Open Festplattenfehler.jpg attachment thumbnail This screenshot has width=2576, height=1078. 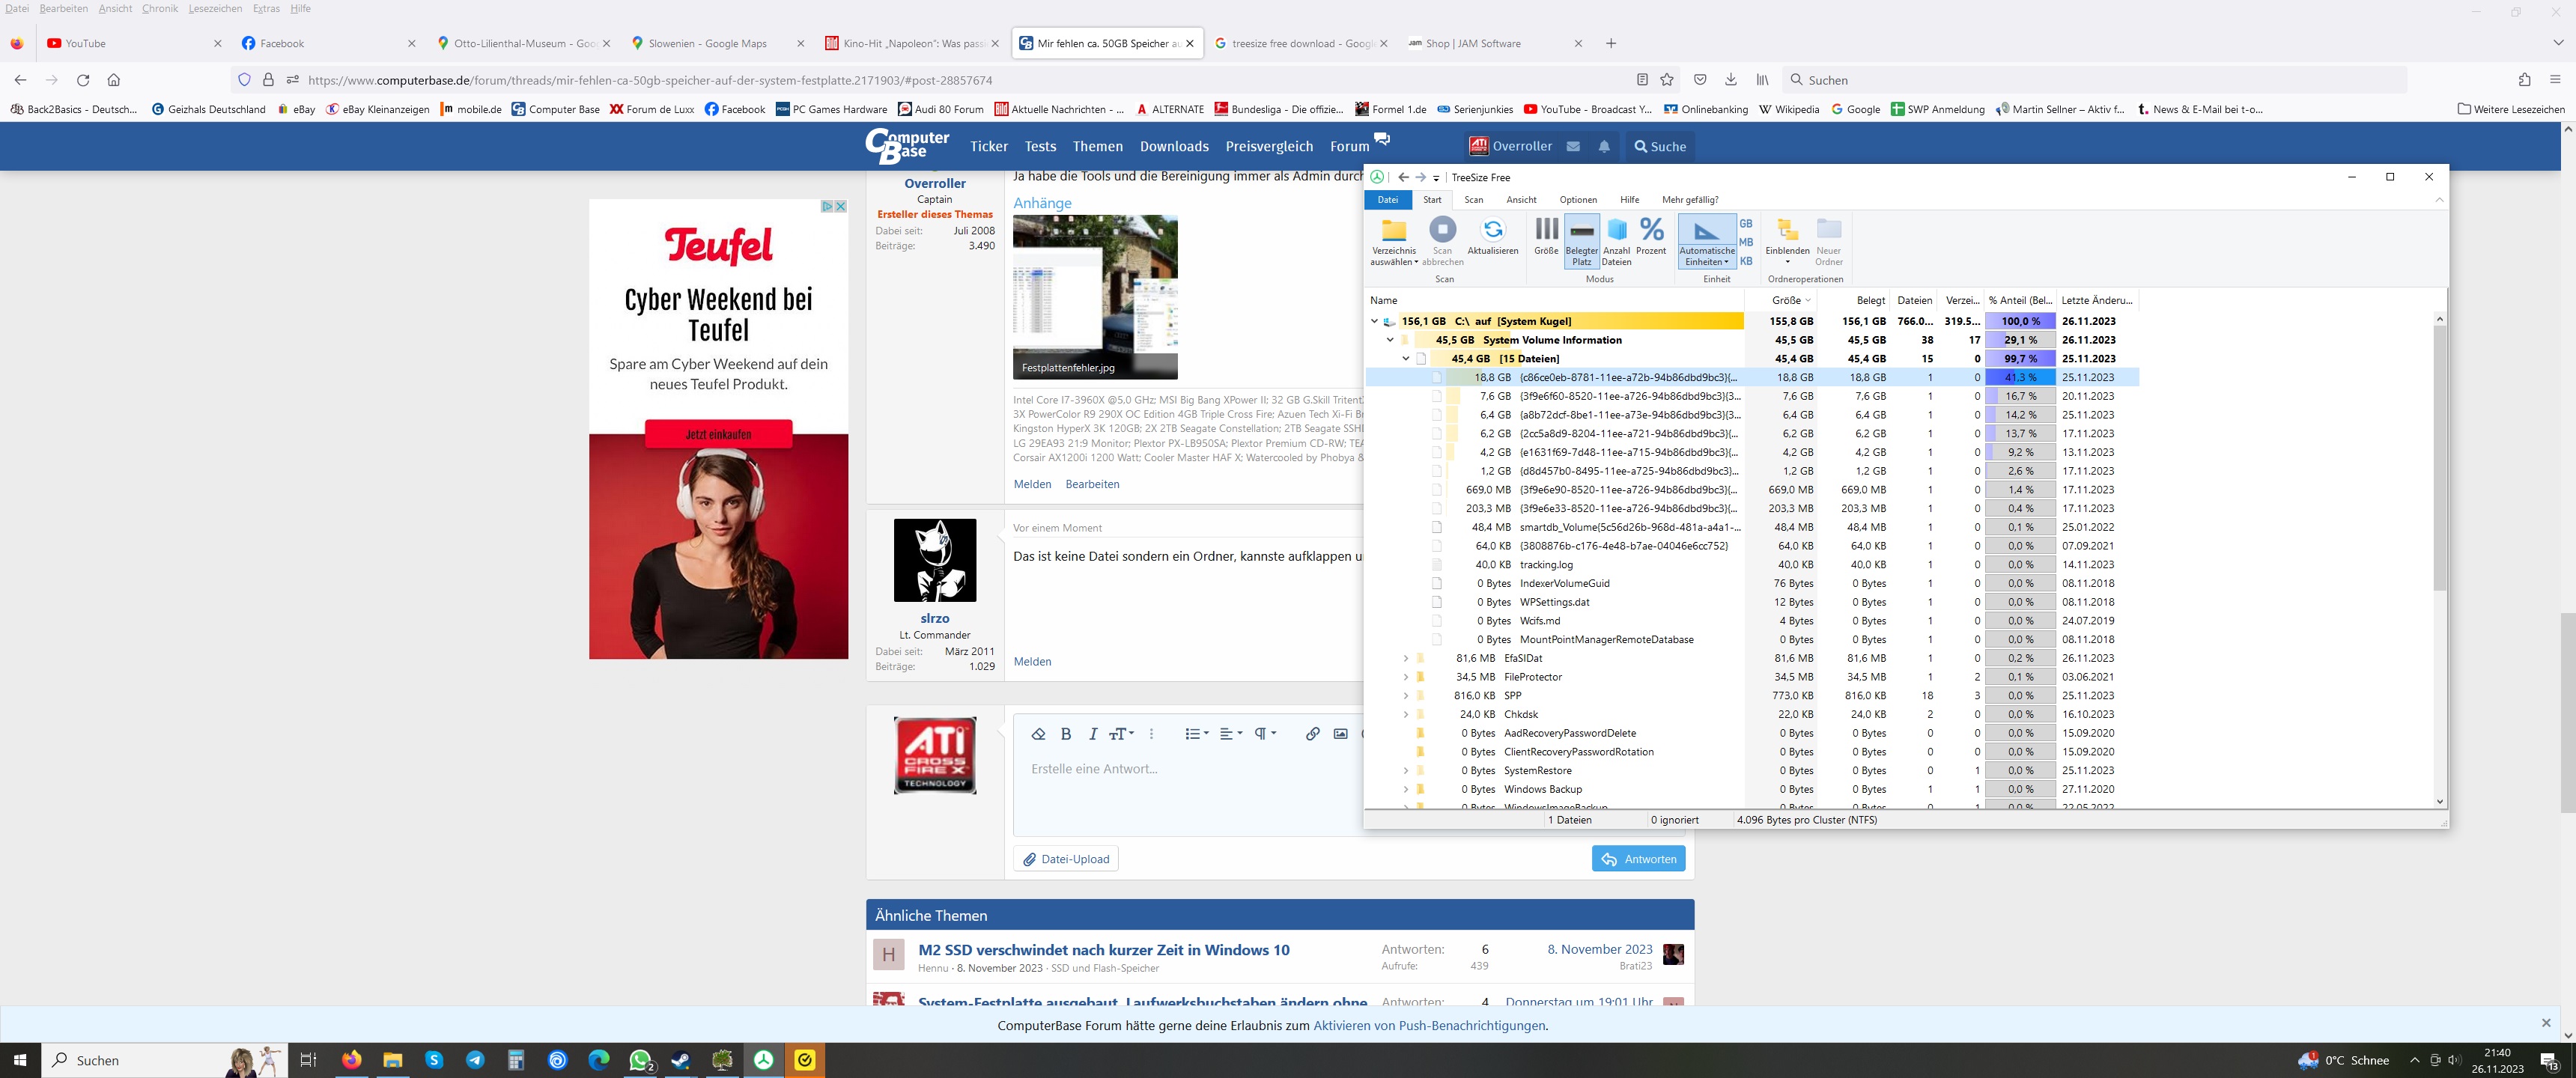click(1095, 296)
